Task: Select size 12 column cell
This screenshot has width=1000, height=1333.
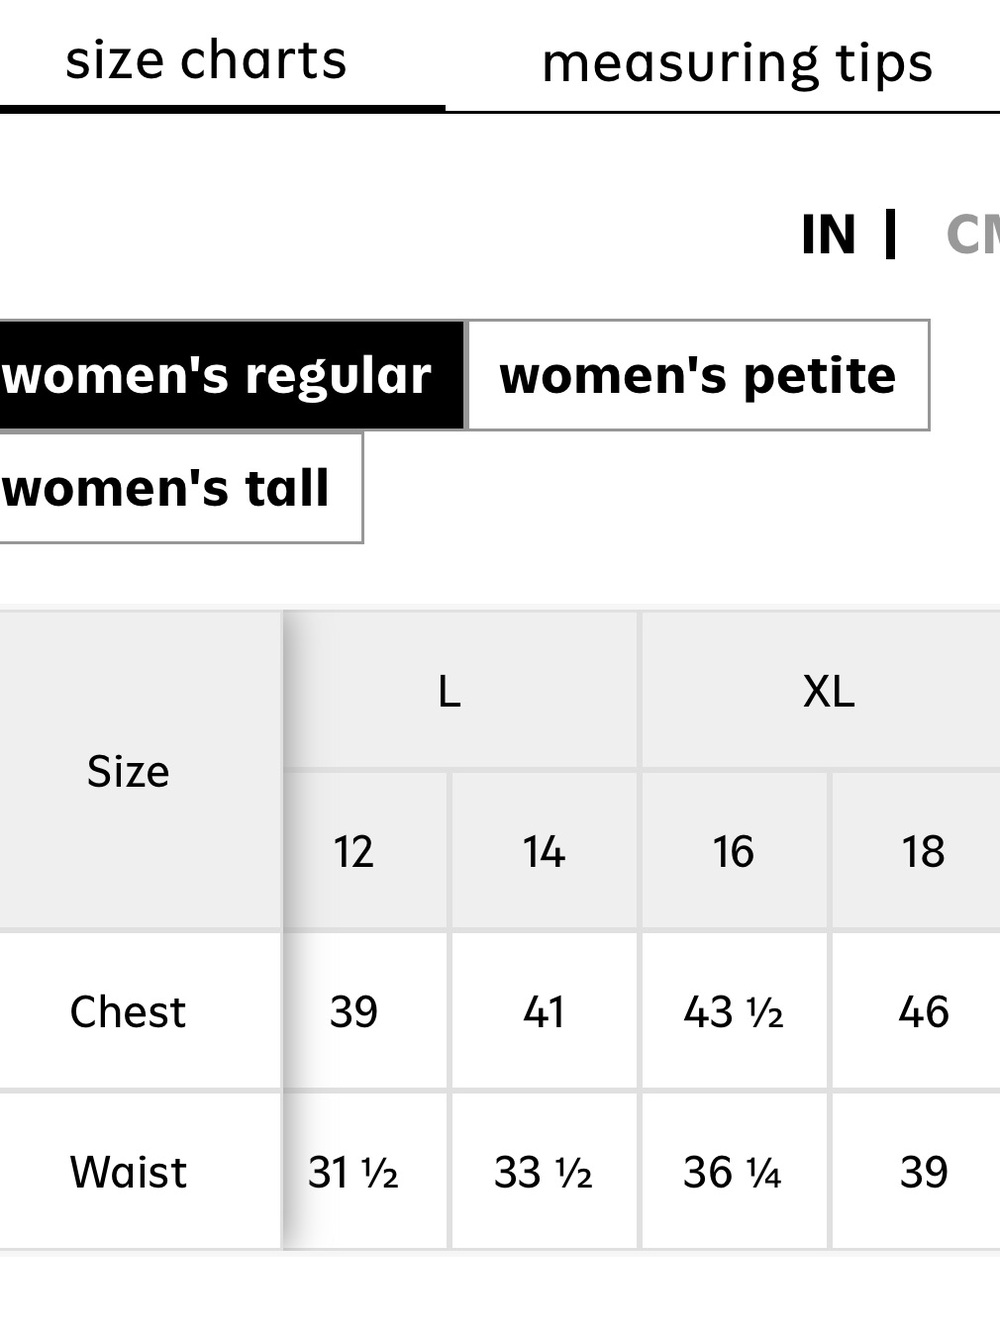Action: point(366,851)
